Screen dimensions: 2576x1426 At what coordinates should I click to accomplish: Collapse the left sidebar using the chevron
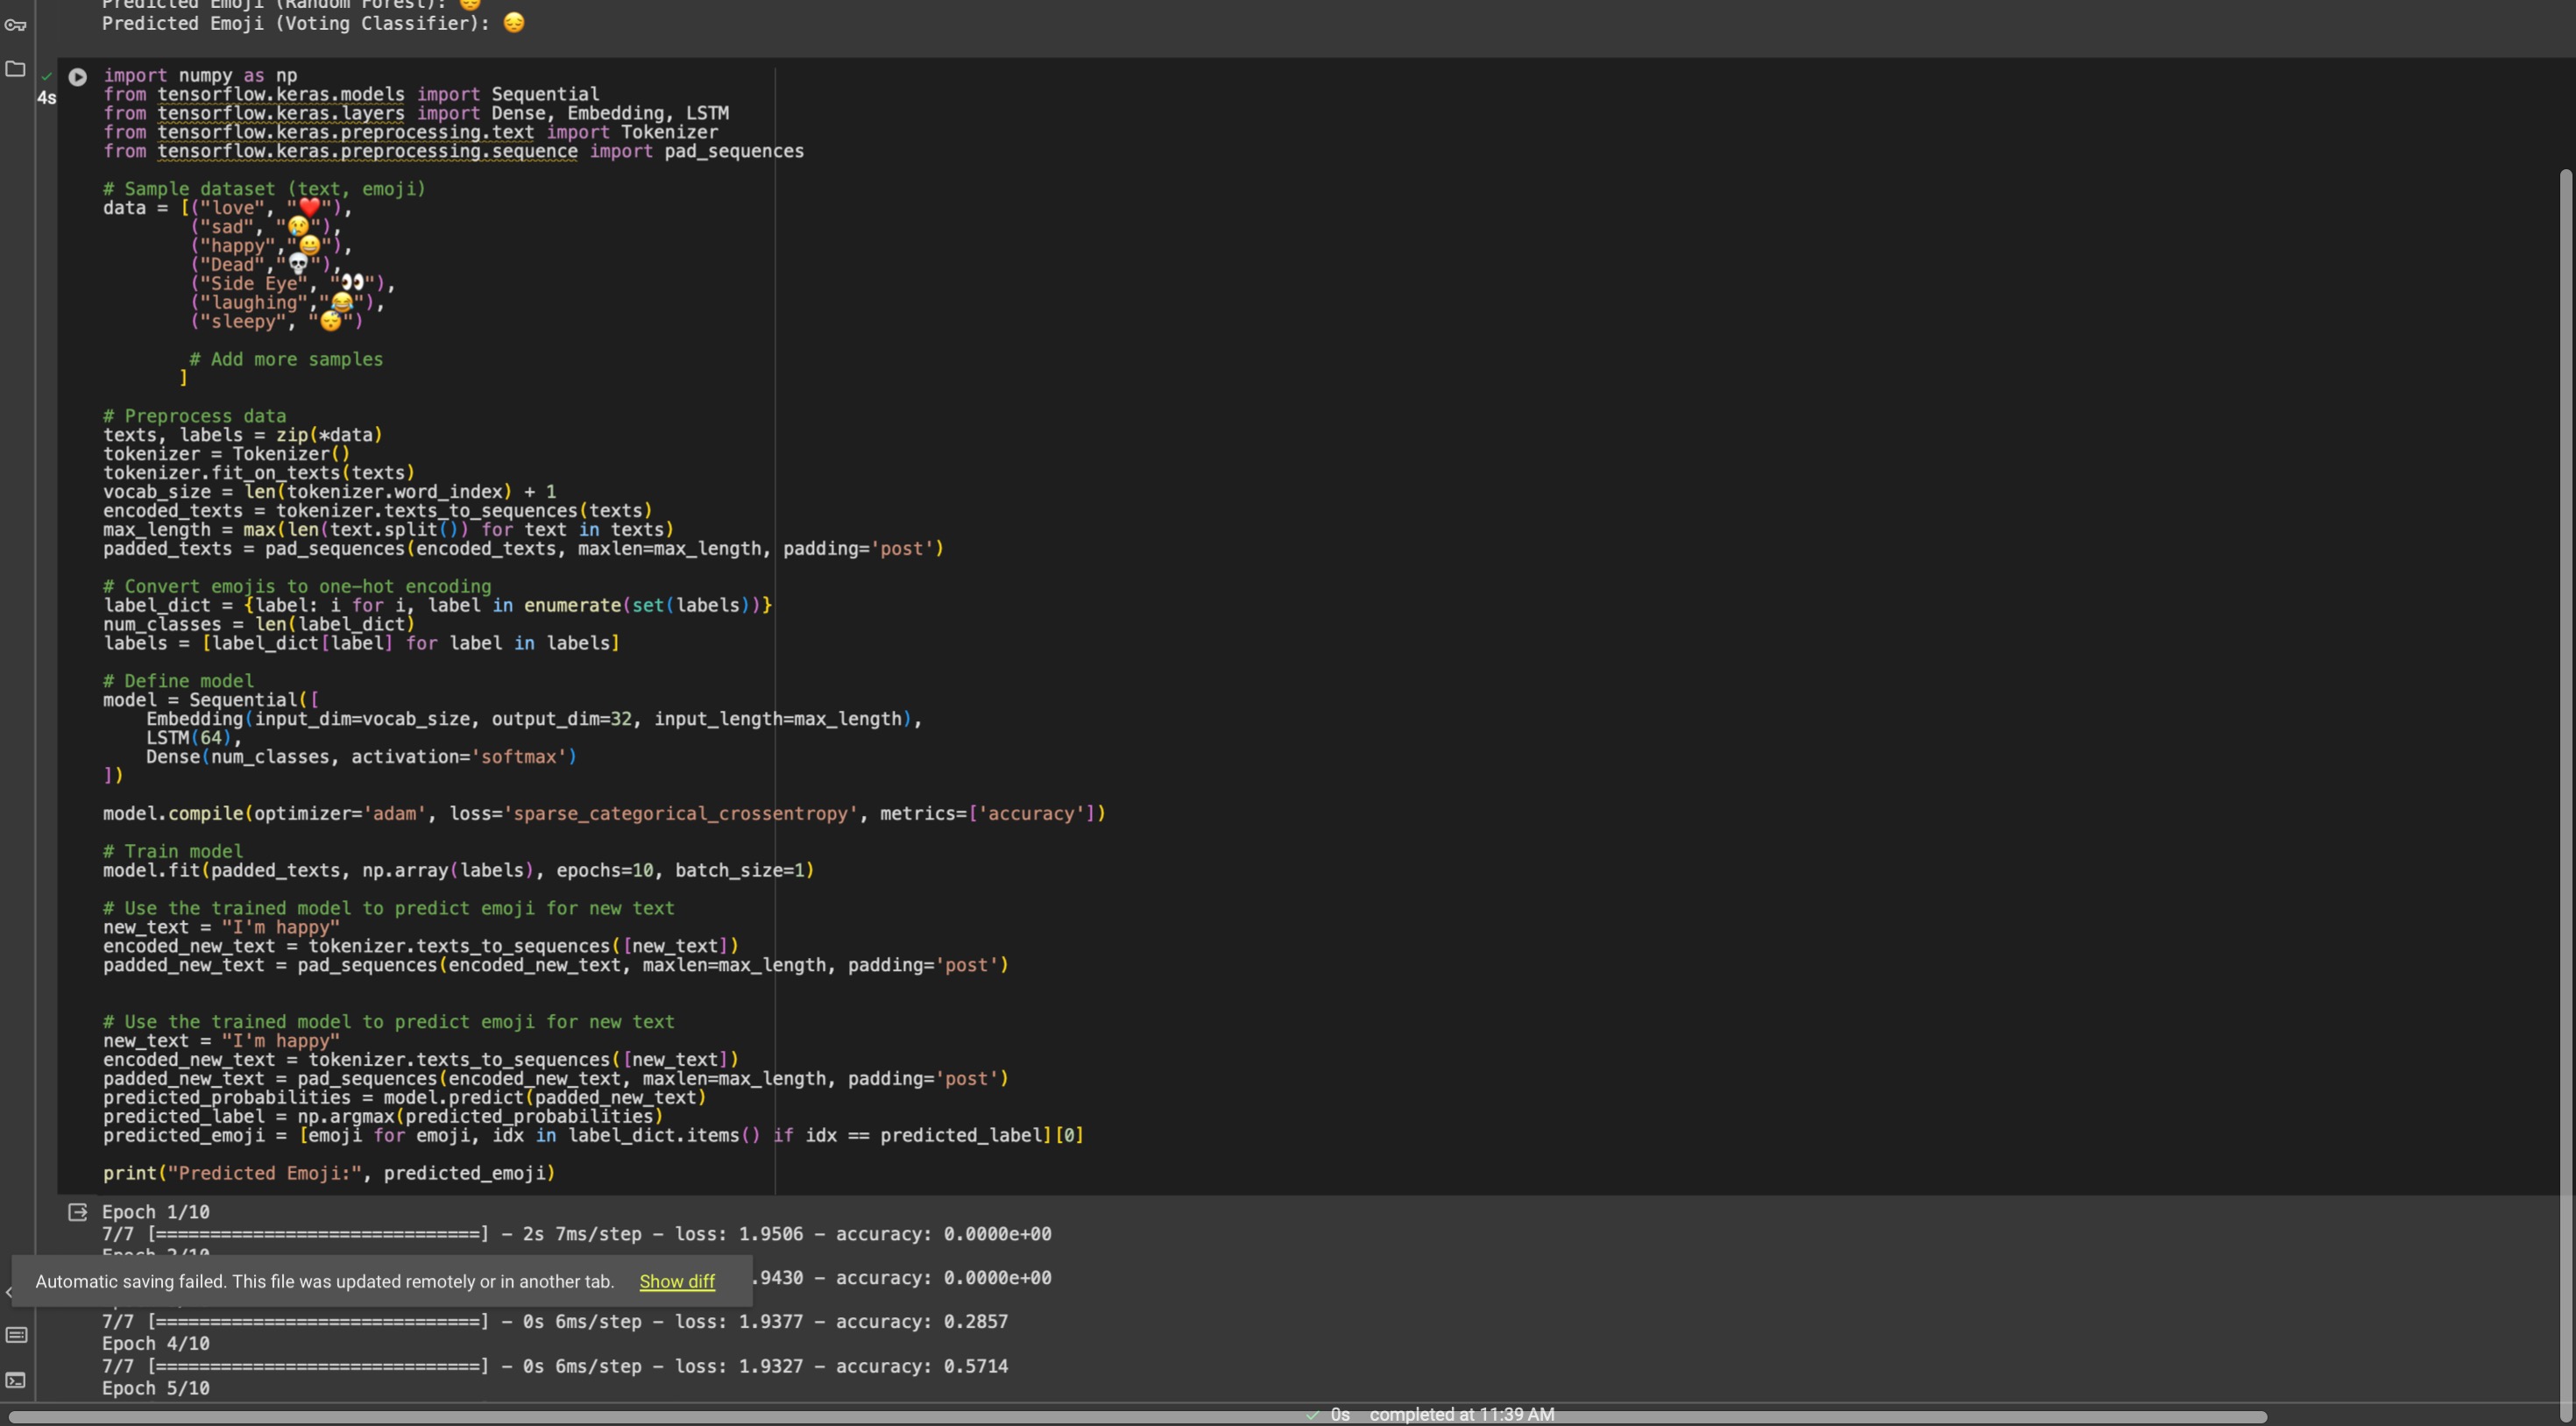pyautogui.click(x=8, y=1291)
